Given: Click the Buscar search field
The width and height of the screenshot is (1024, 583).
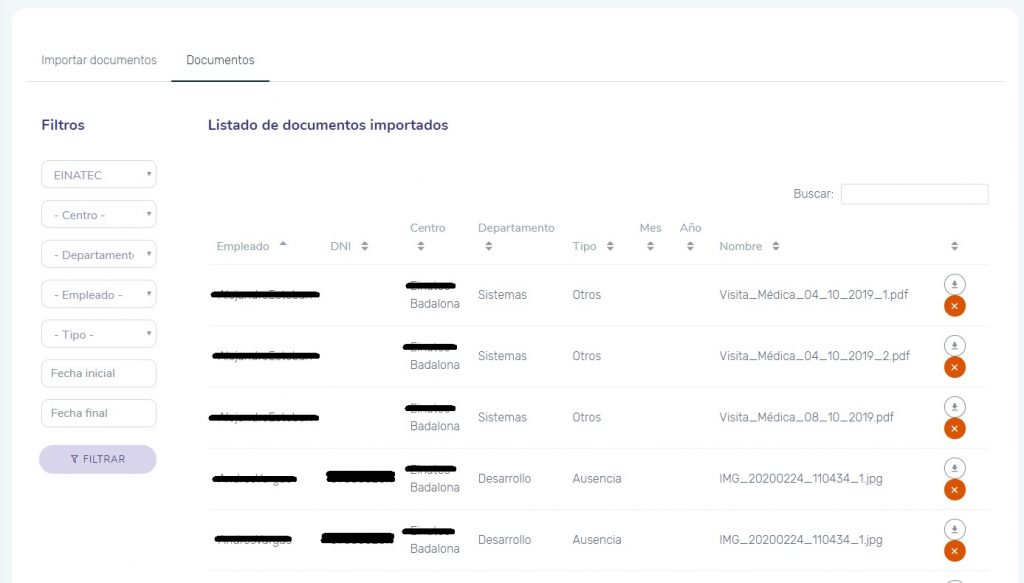Looking at the screenshot, I should (914, 194).
